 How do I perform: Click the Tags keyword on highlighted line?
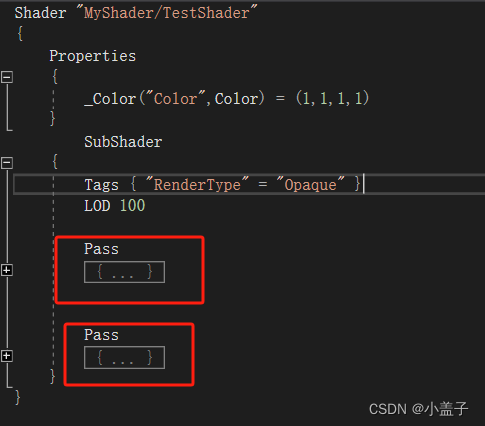point(101,185)
